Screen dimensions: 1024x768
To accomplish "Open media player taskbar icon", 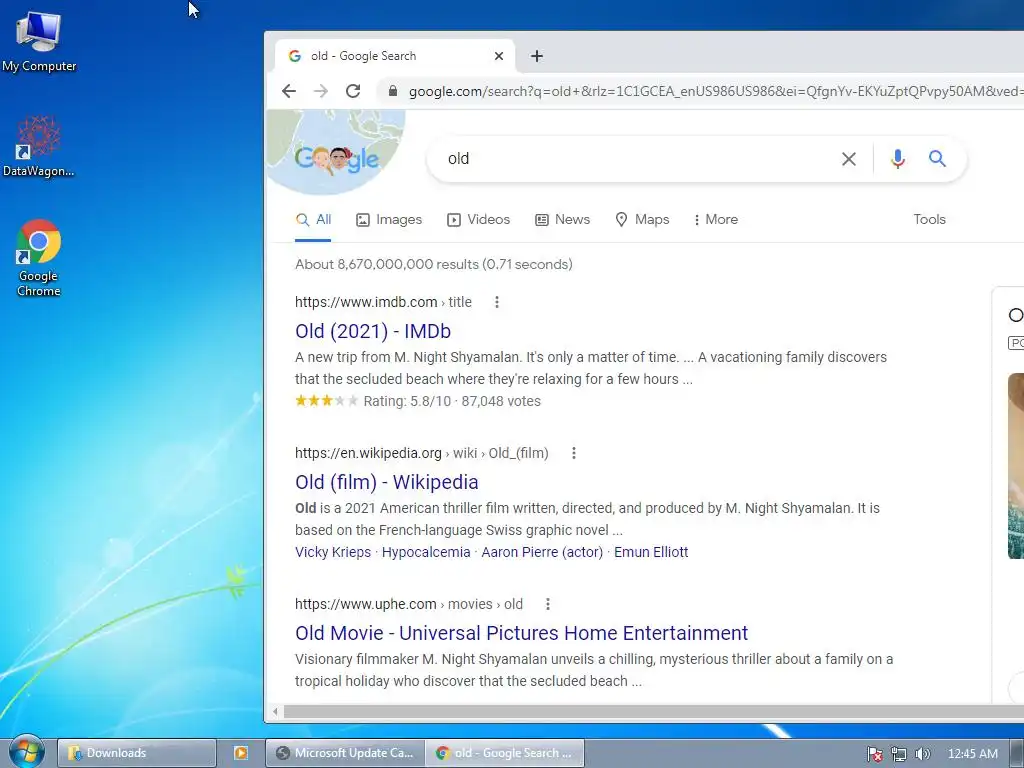I will [x=240, y=753].
